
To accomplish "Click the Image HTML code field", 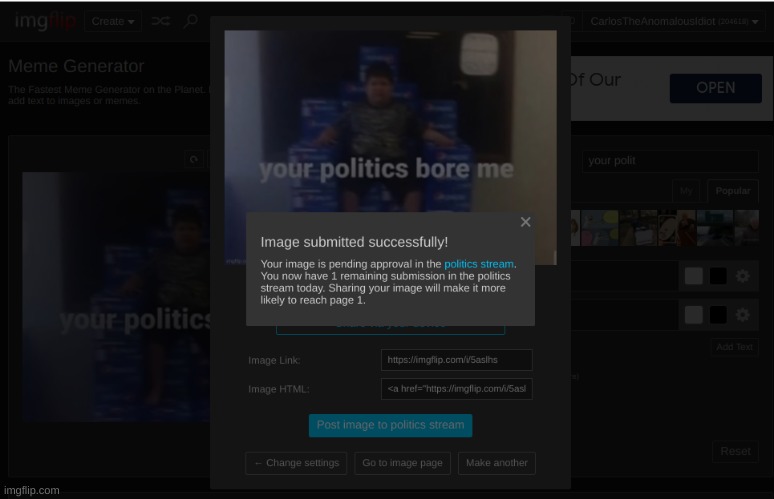I will [x=456, y=389].
